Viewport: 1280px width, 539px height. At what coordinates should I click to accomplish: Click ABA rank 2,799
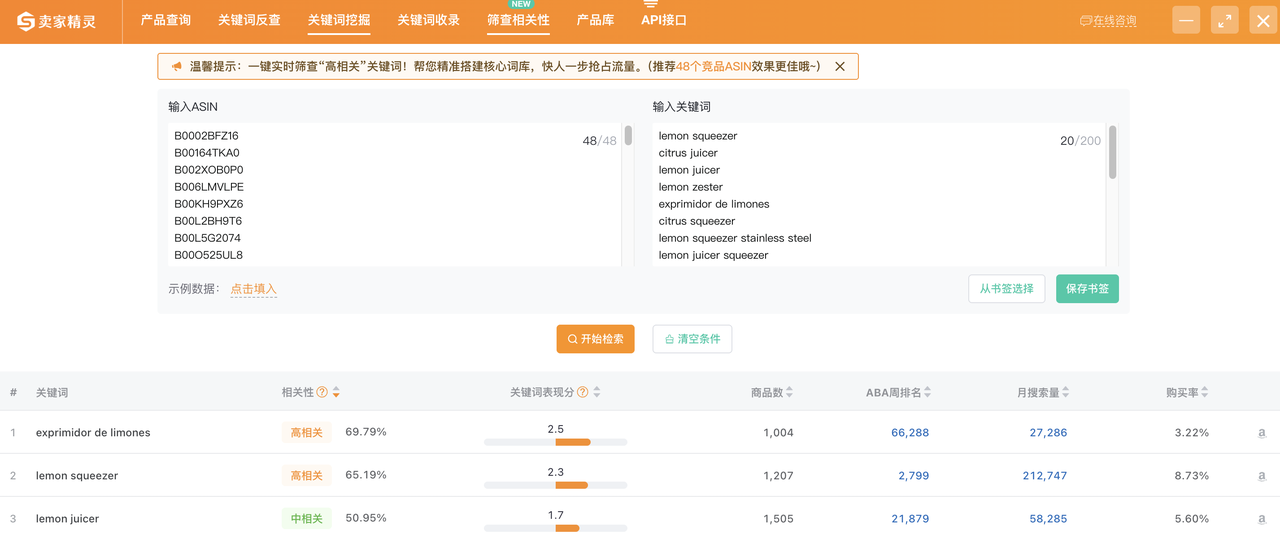click(914, 476)
